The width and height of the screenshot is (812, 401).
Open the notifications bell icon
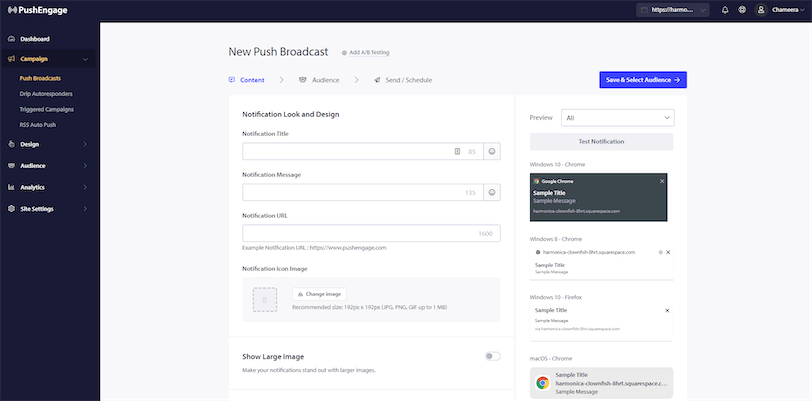pos(725,10)
